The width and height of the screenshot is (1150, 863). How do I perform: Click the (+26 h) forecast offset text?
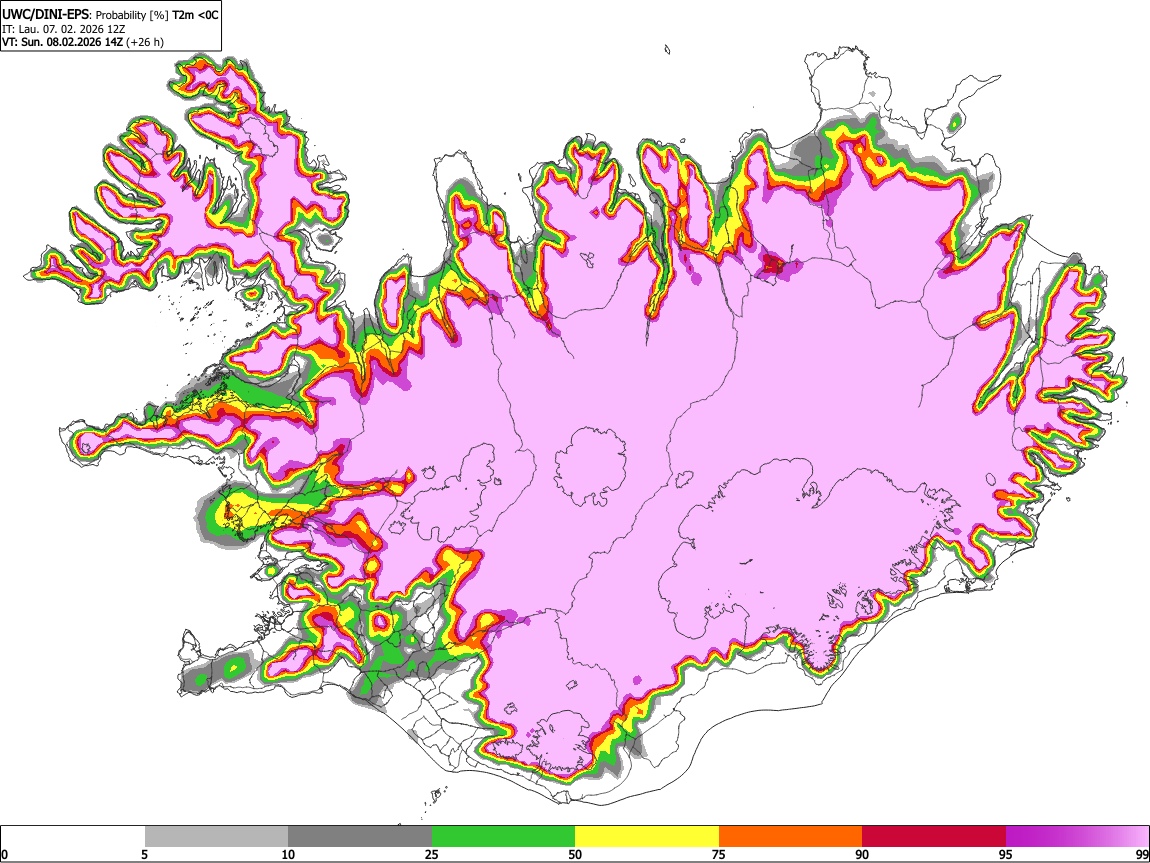pos(145,42)
